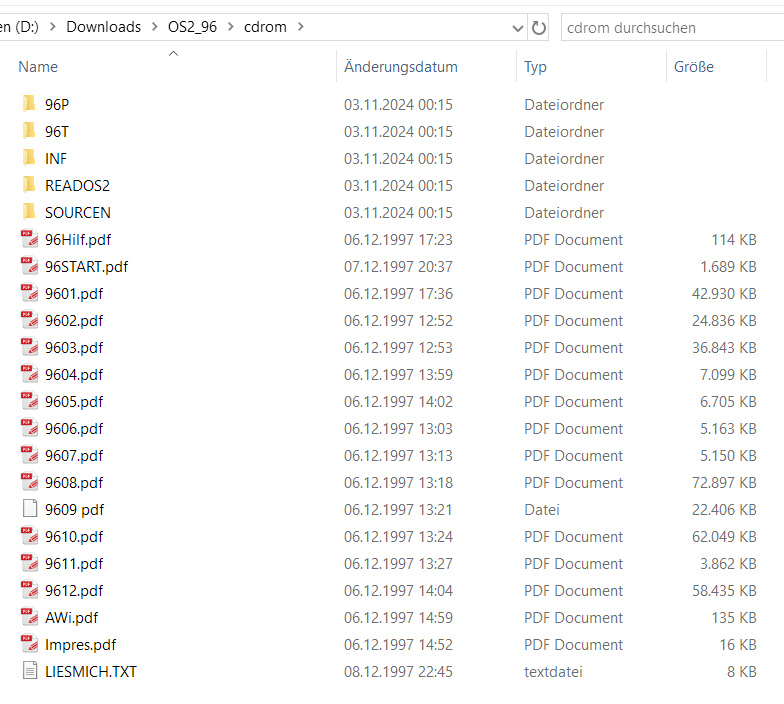This screenshot has height=704, width=784.
Task: Click the PDF icon of 9610.pdf
Action: 30,536
